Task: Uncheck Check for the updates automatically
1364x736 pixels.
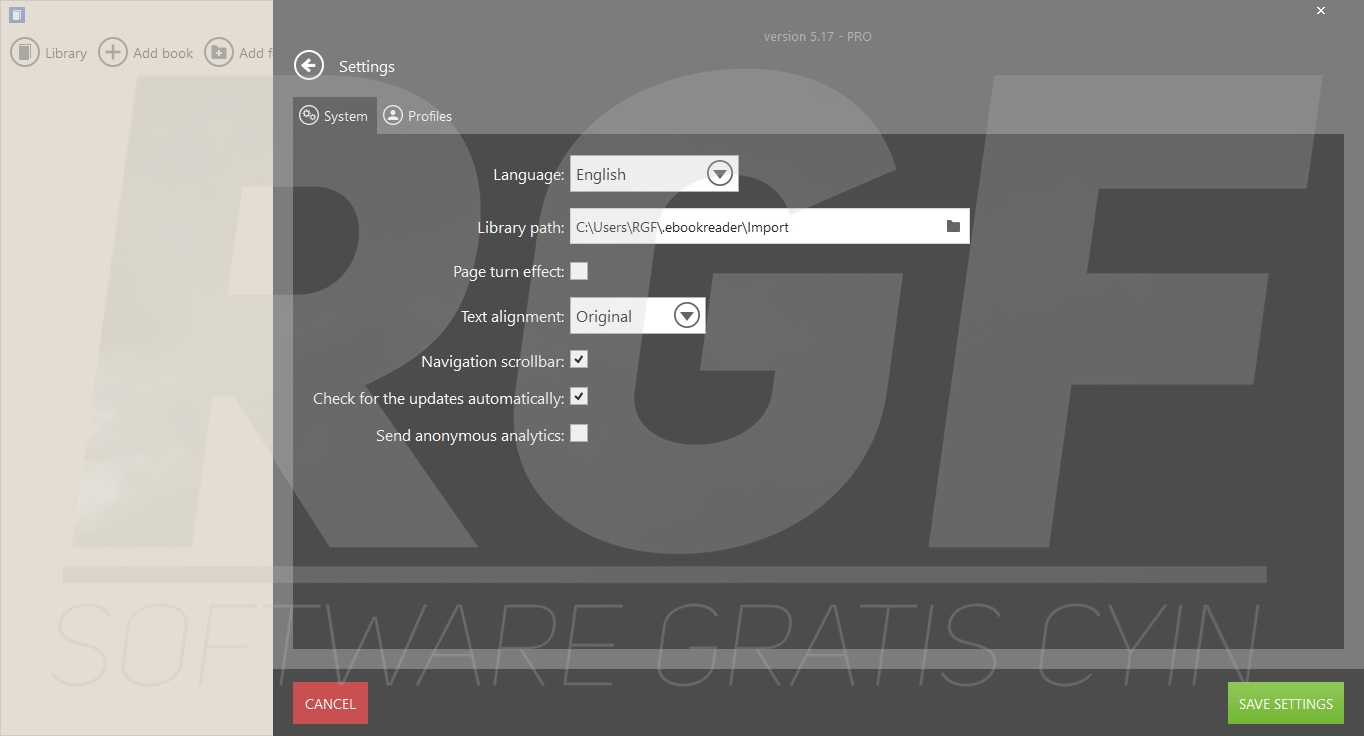Action: (x=579, y=397)
